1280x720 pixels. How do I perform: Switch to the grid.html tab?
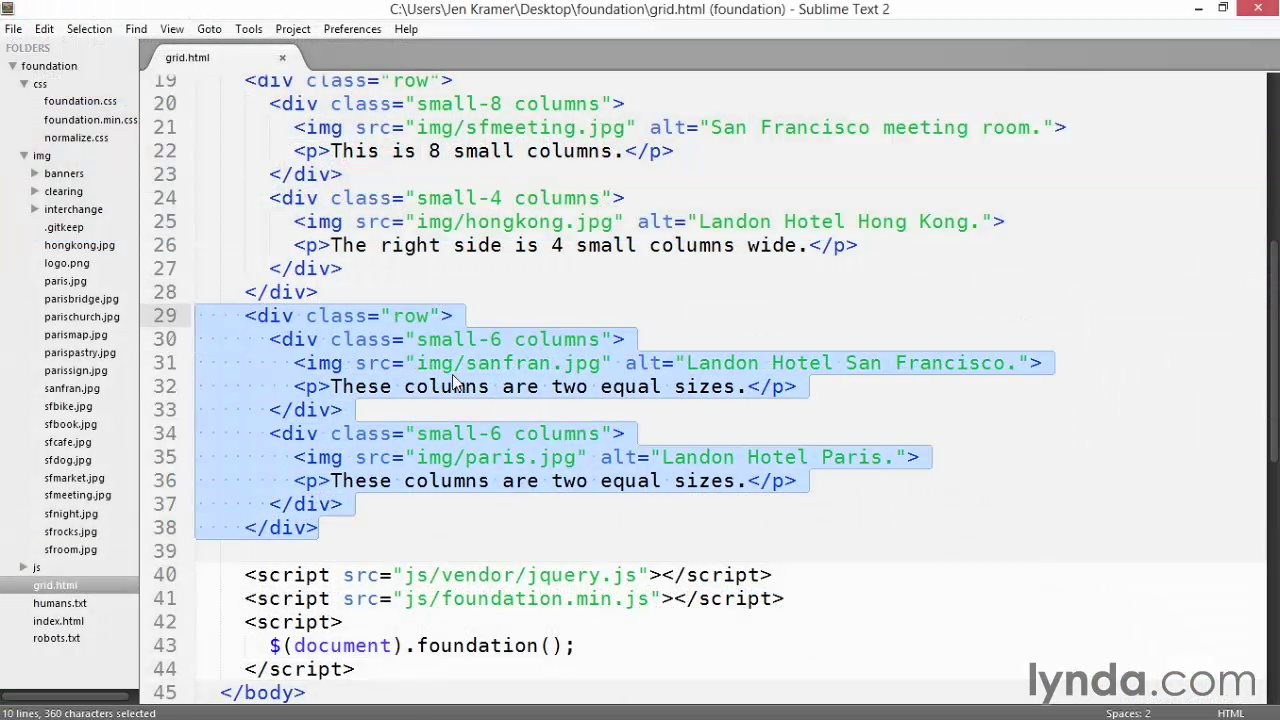click(x=187, y=57)
